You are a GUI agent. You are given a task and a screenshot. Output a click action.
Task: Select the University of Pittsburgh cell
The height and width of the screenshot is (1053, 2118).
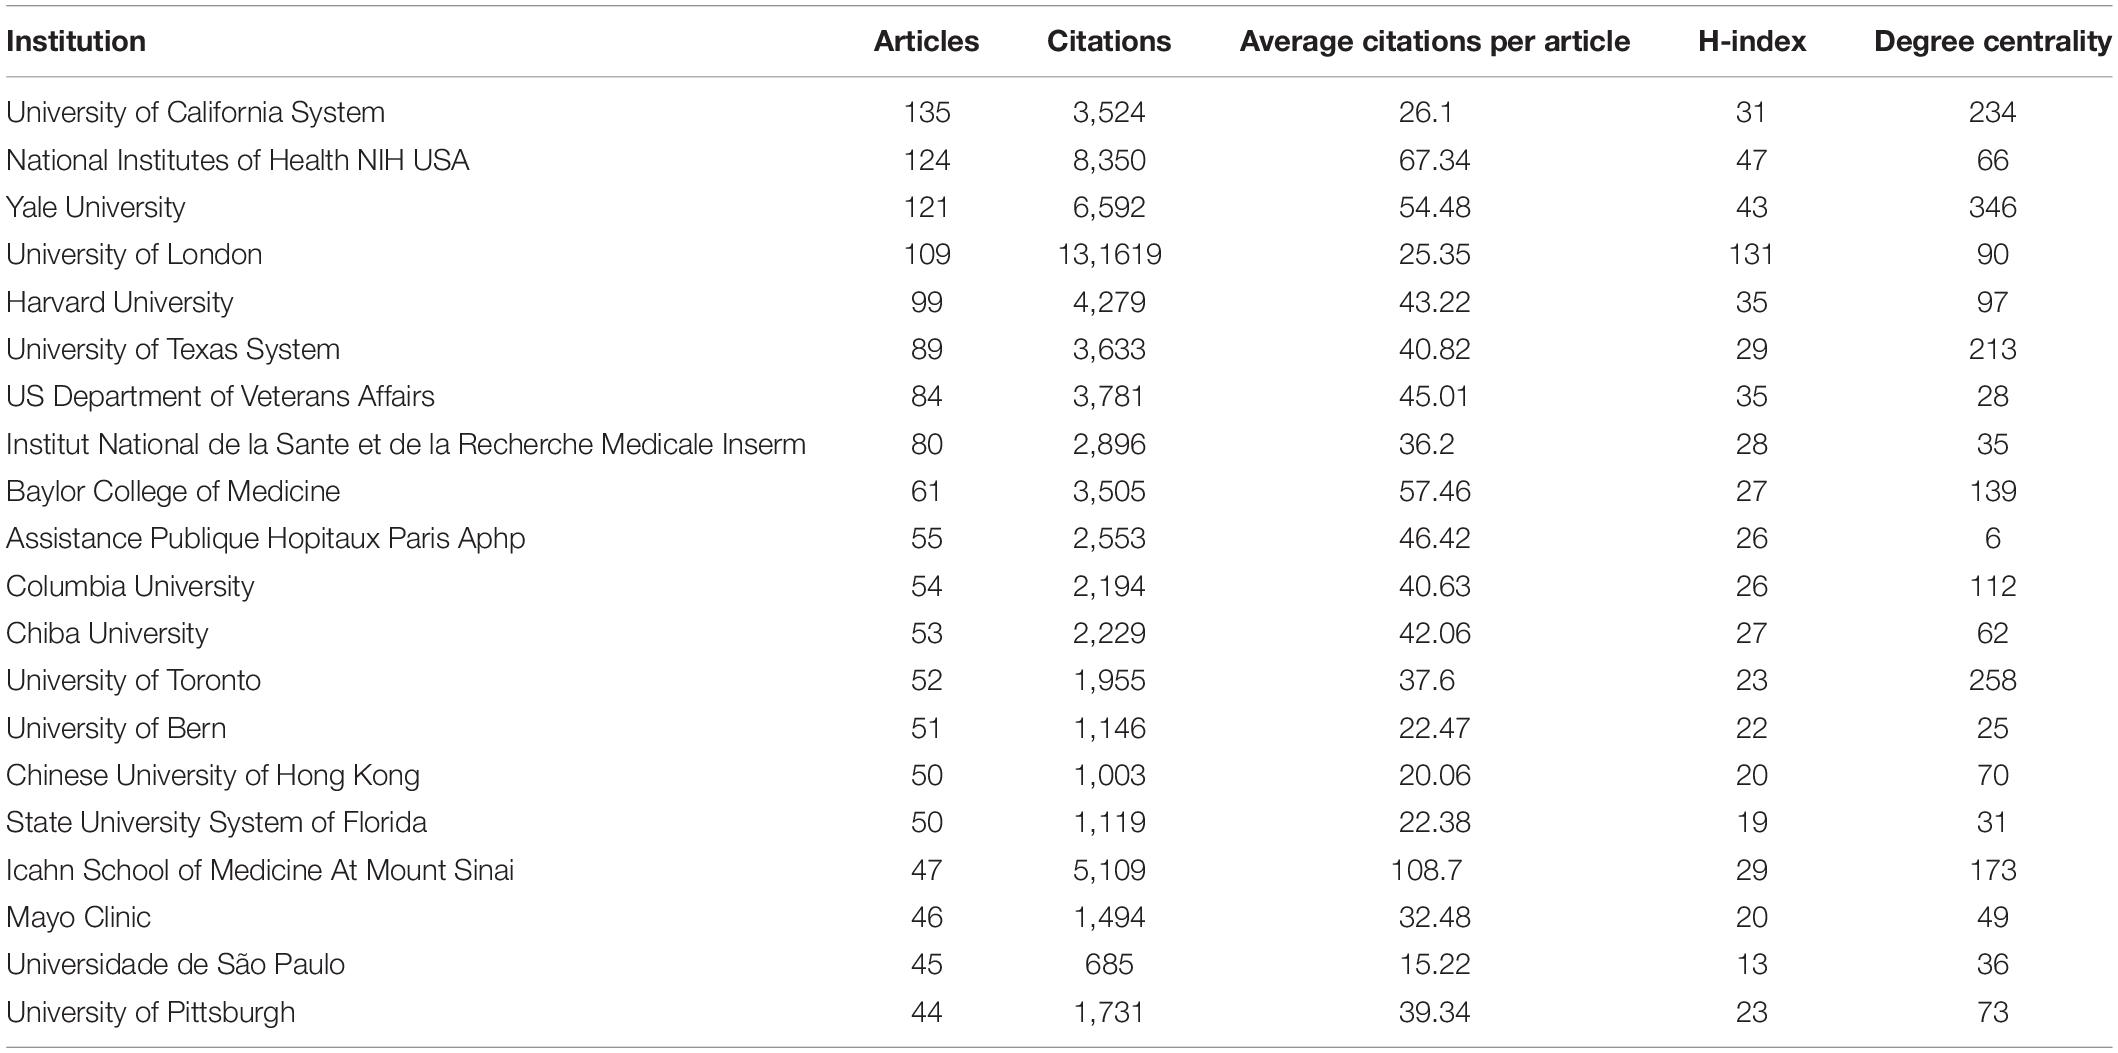tap(151, 1012)
